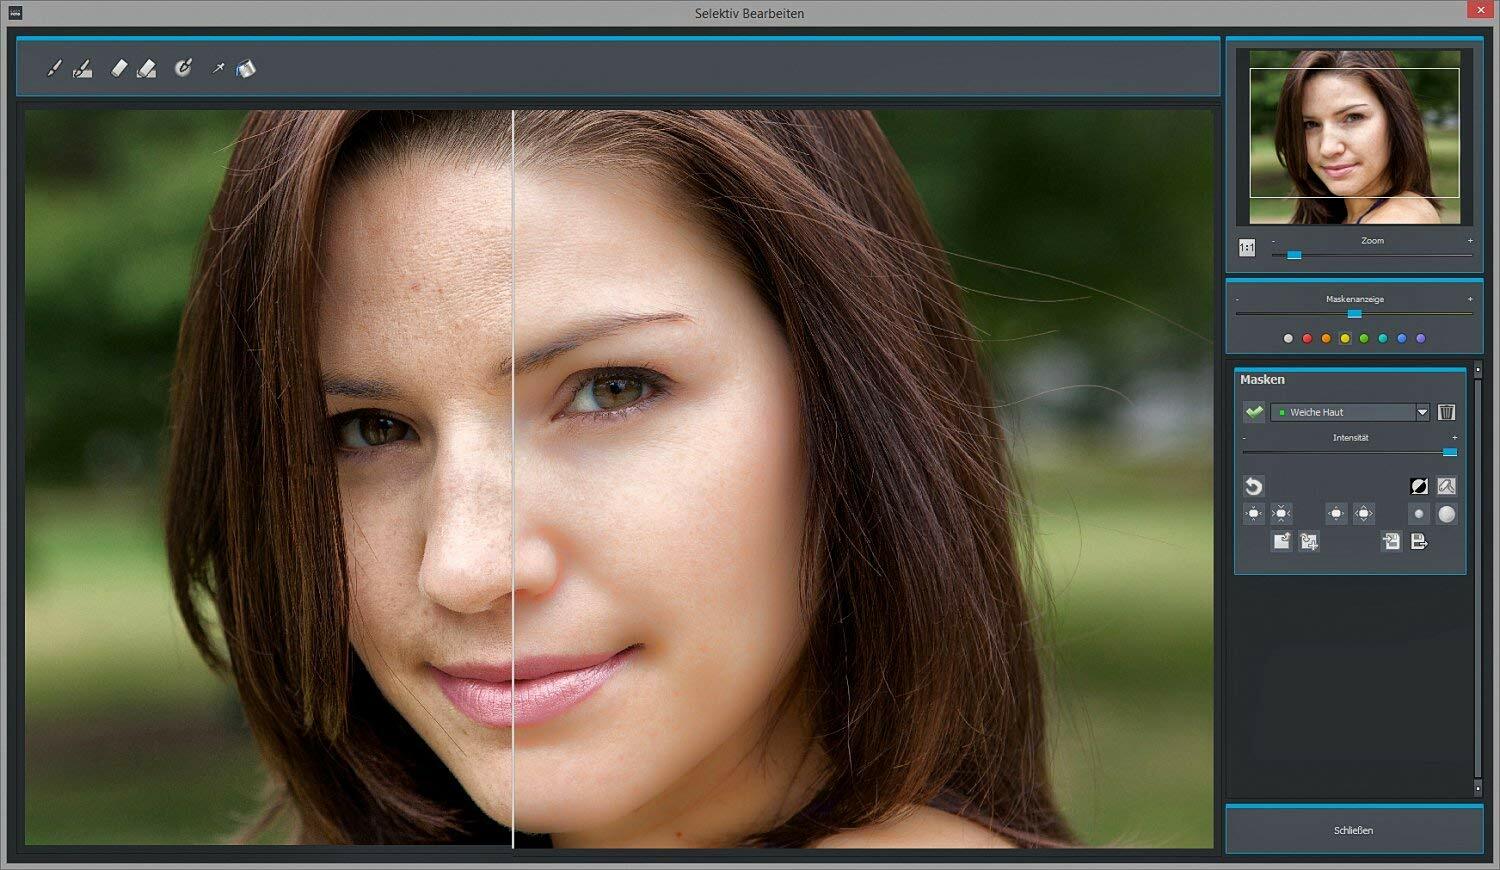Click the plus sign right of Zoom
Viewport: 1500px width, 870px height.
1470,241
